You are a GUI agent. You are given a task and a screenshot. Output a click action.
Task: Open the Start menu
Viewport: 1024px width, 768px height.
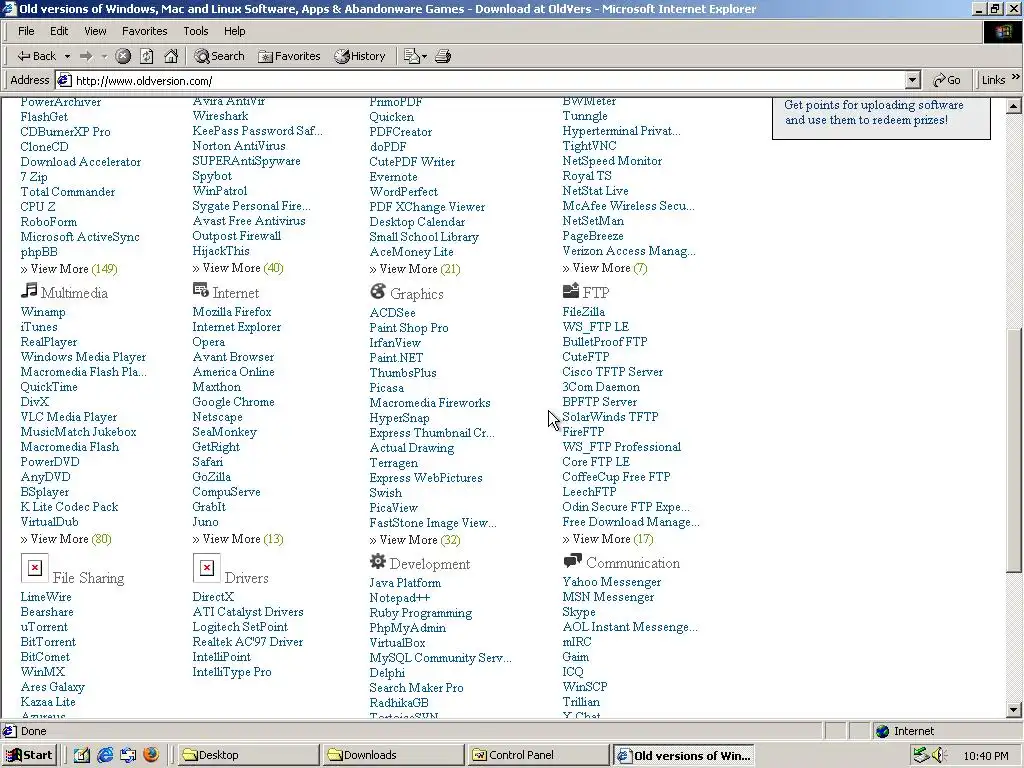coord(29,755)
